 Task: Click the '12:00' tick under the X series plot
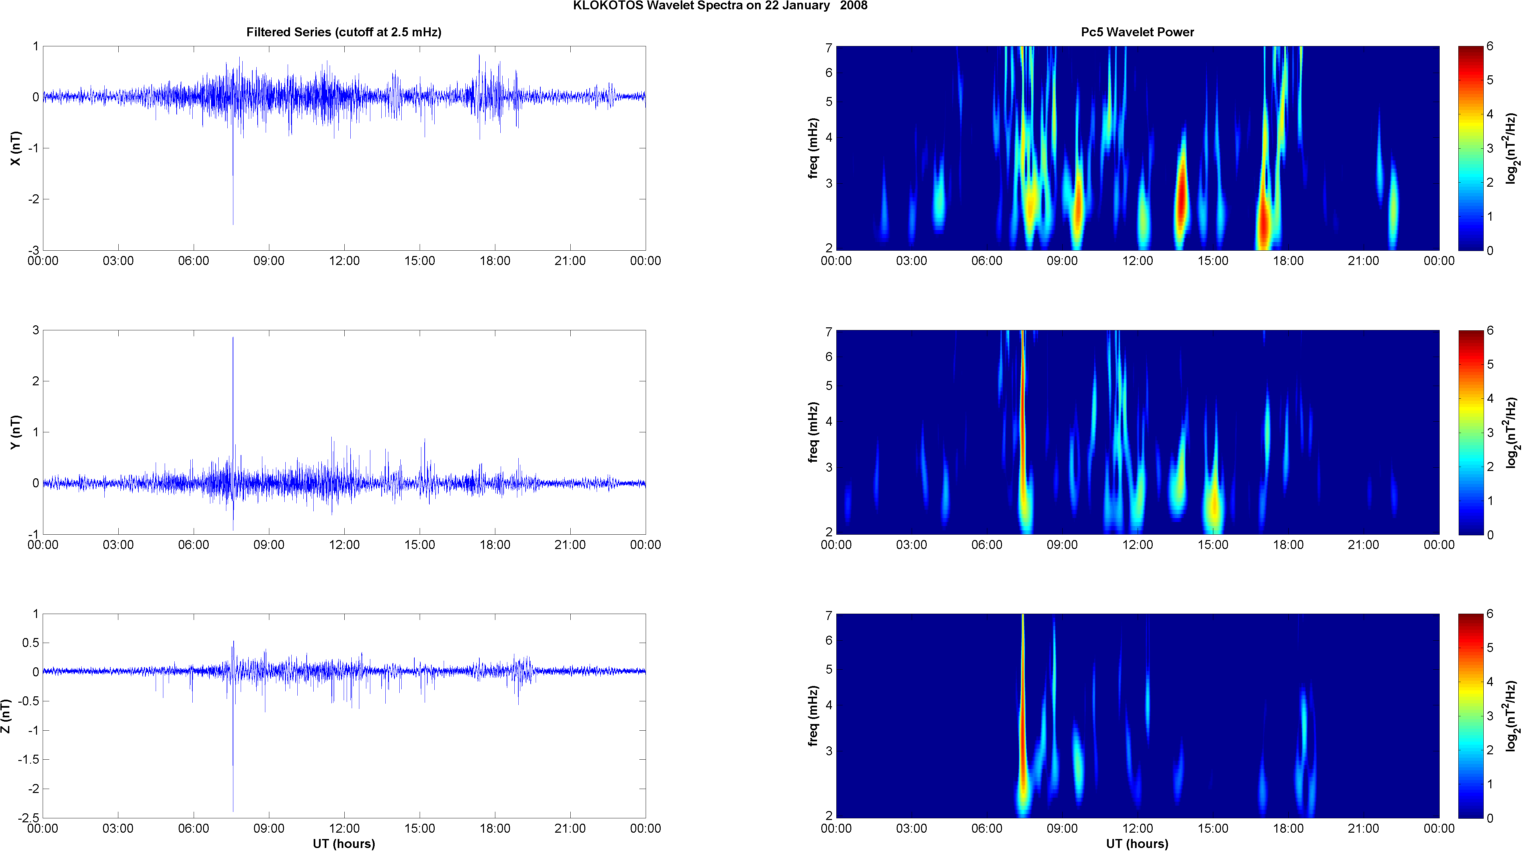[x=344, y=261]
